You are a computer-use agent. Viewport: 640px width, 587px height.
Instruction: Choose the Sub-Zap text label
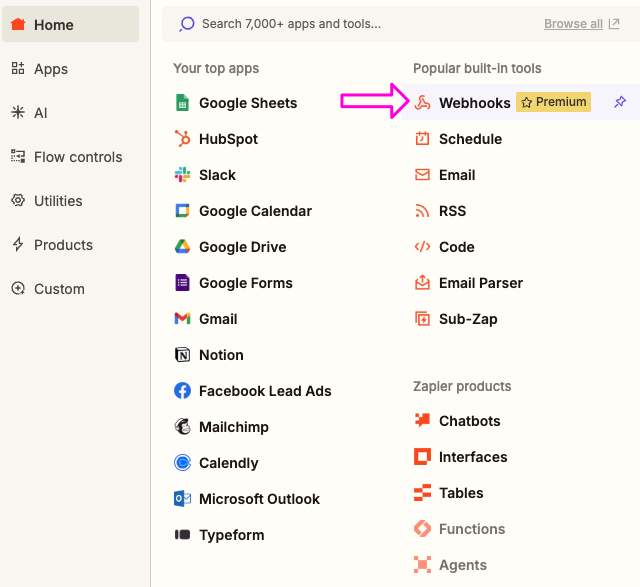point(468,319)
